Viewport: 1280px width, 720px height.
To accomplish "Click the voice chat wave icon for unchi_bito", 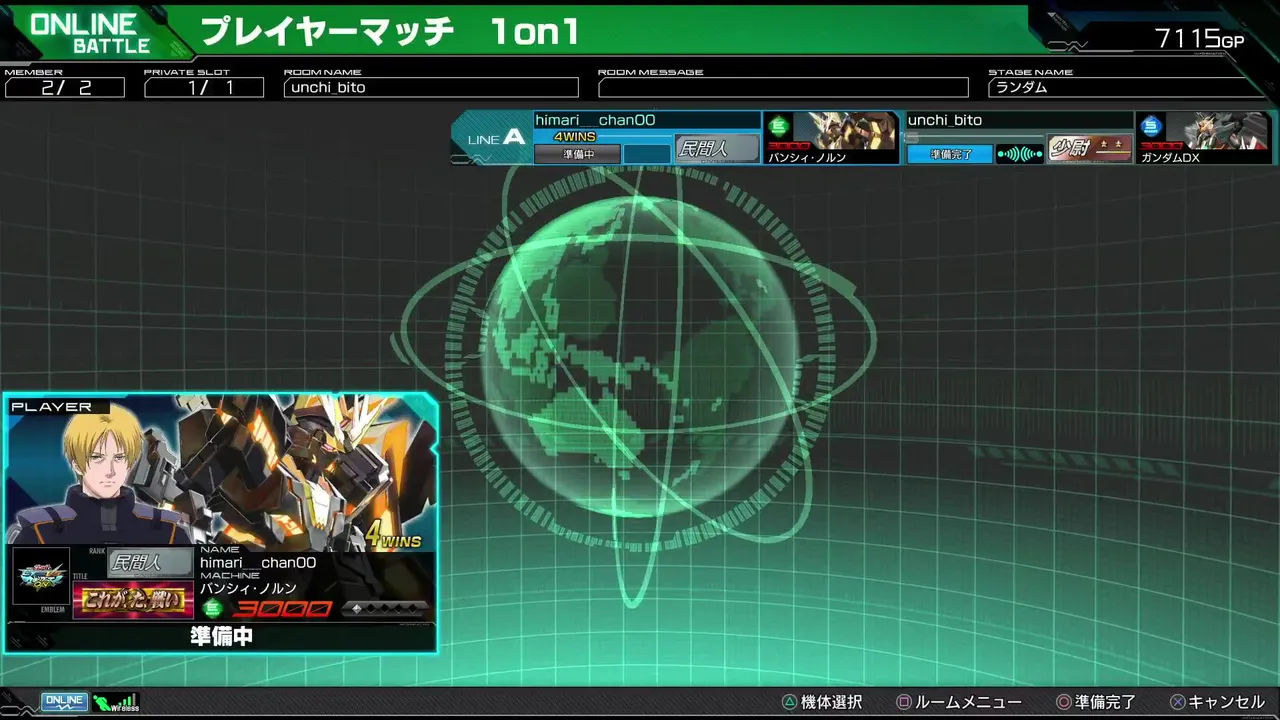I will tap(1020, 154).
